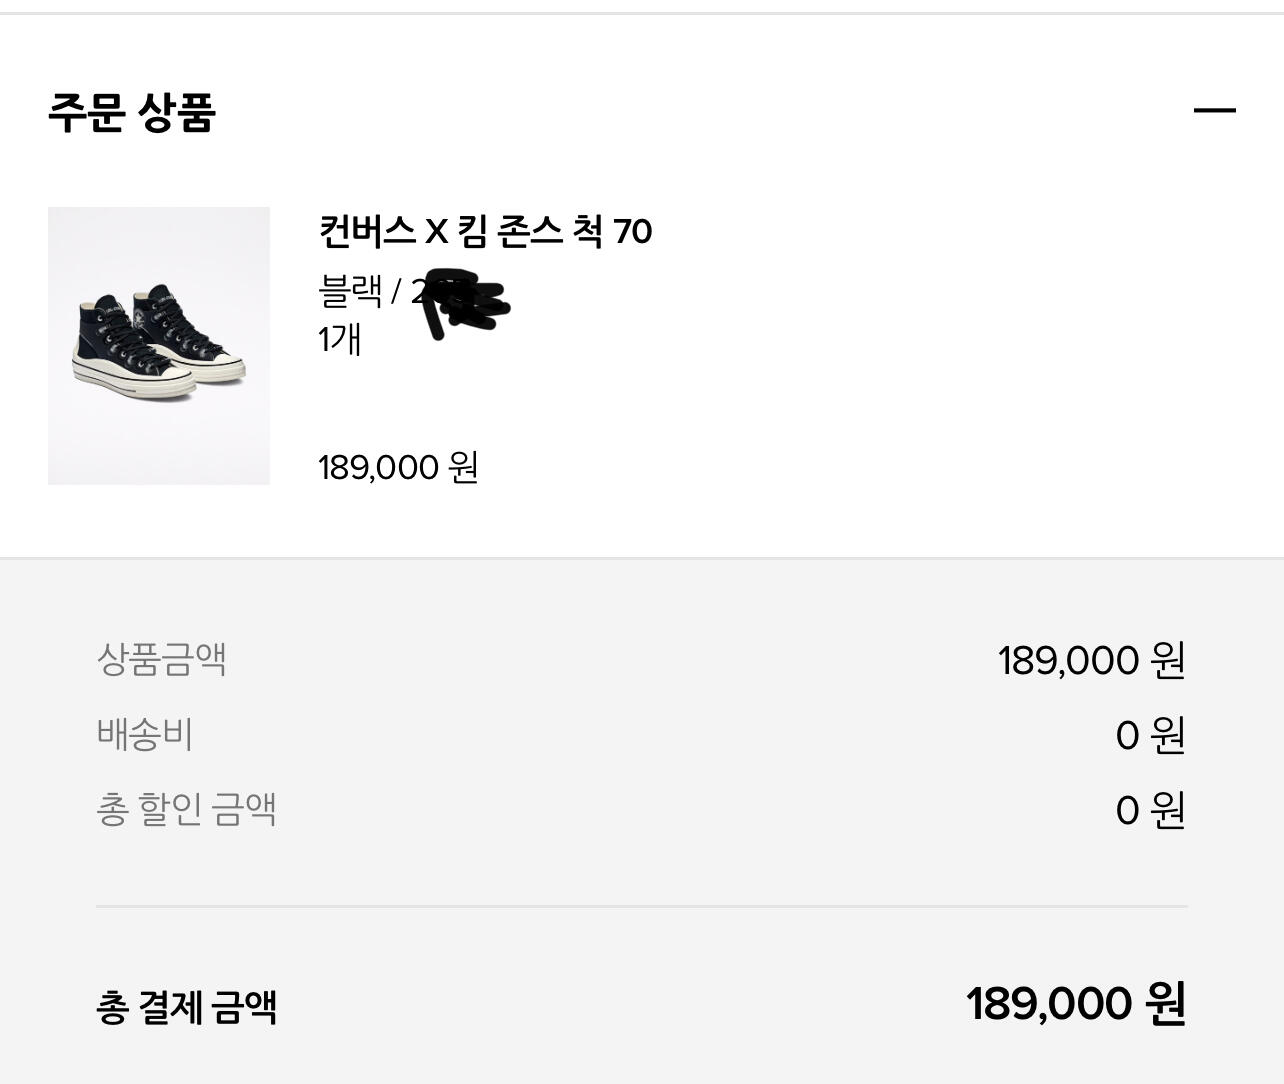Click the 총 결제 금액 label
The width and height of the screenshot is (1284, 1084).
186,1007
